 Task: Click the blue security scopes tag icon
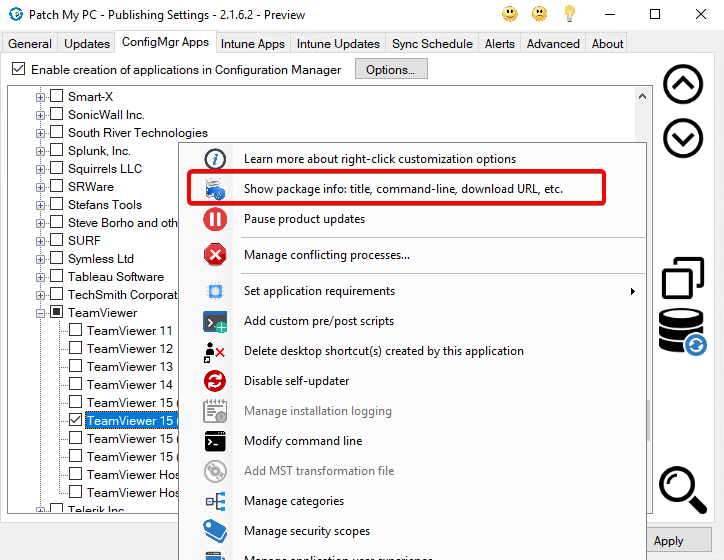(215, 531)
